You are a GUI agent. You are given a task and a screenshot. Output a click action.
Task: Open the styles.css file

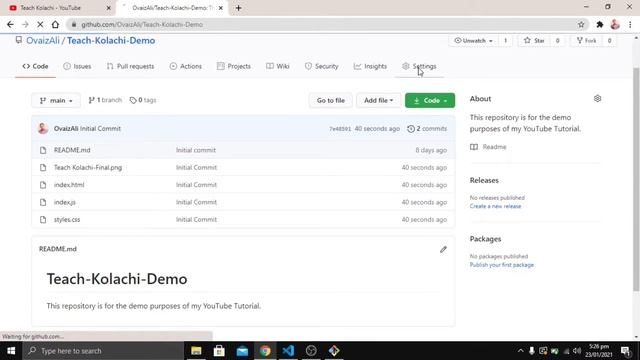[67, 220]
